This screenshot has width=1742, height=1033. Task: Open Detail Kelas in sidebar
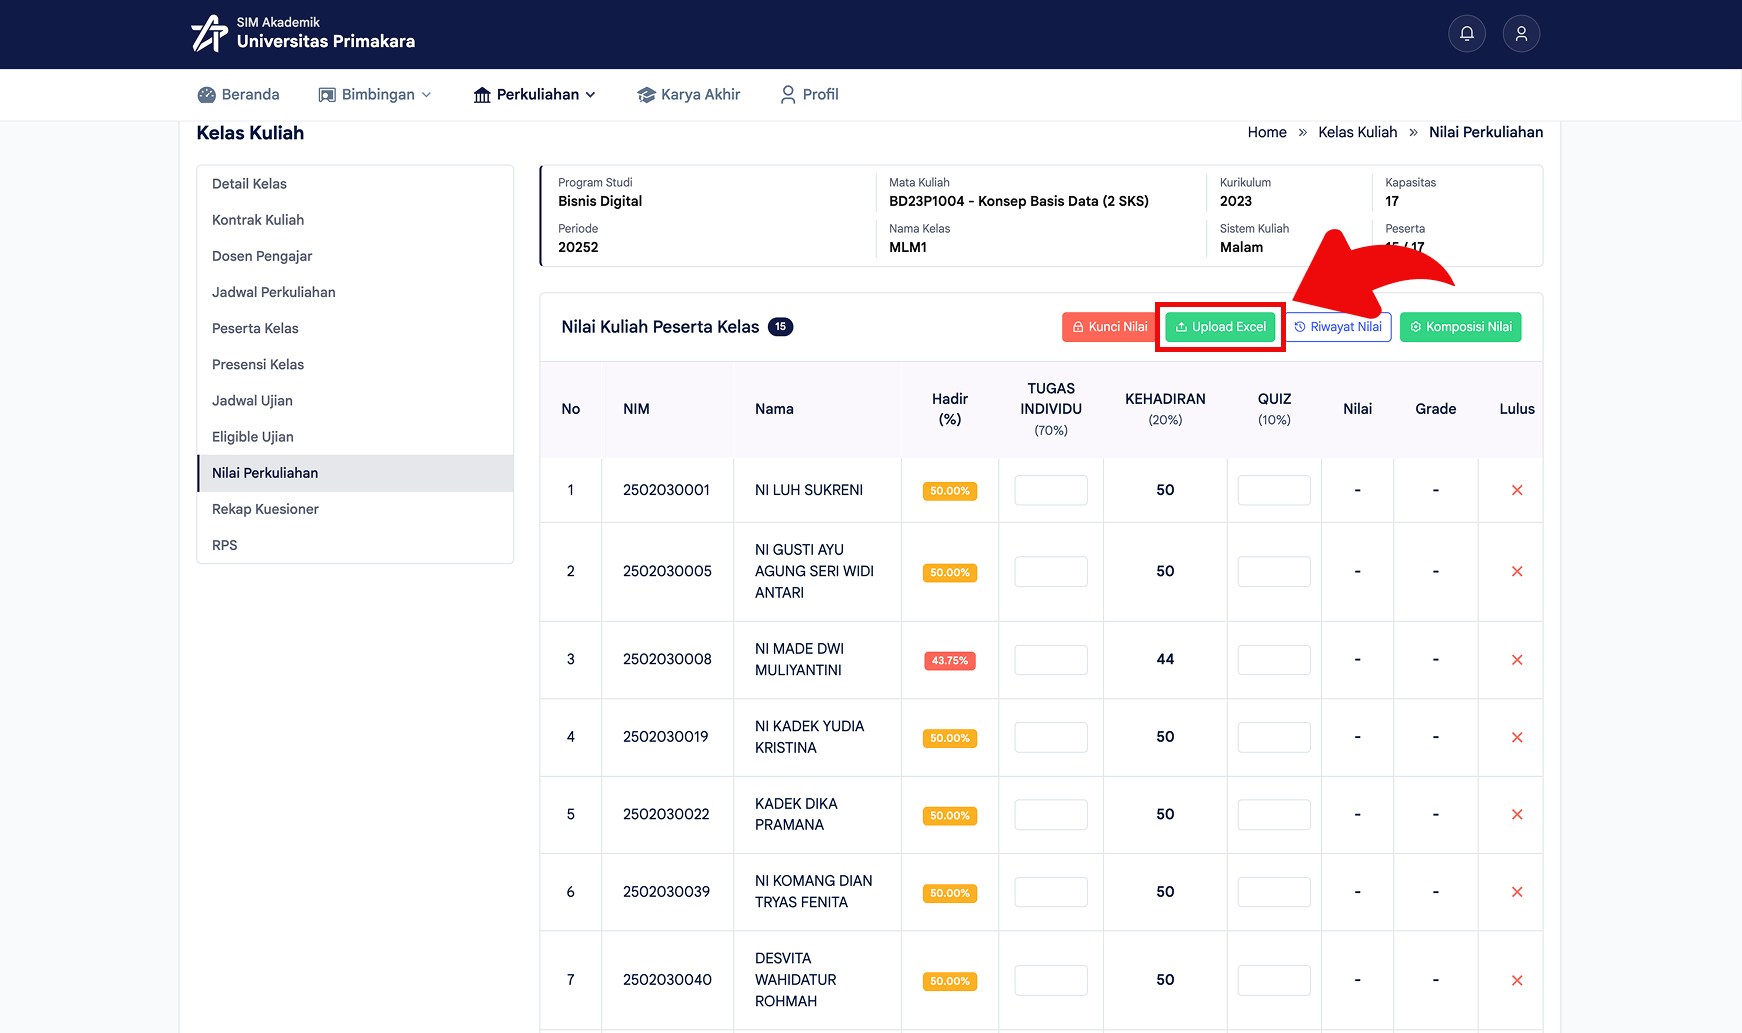coord(355,184)
